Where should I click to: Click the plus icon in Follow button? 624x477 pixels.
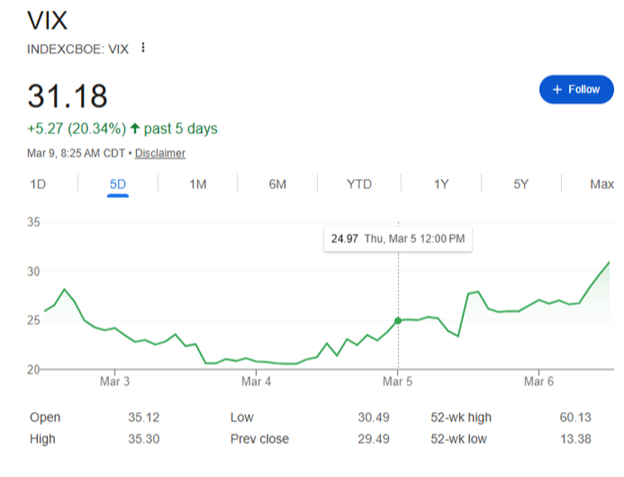click(x=557, y=90)
